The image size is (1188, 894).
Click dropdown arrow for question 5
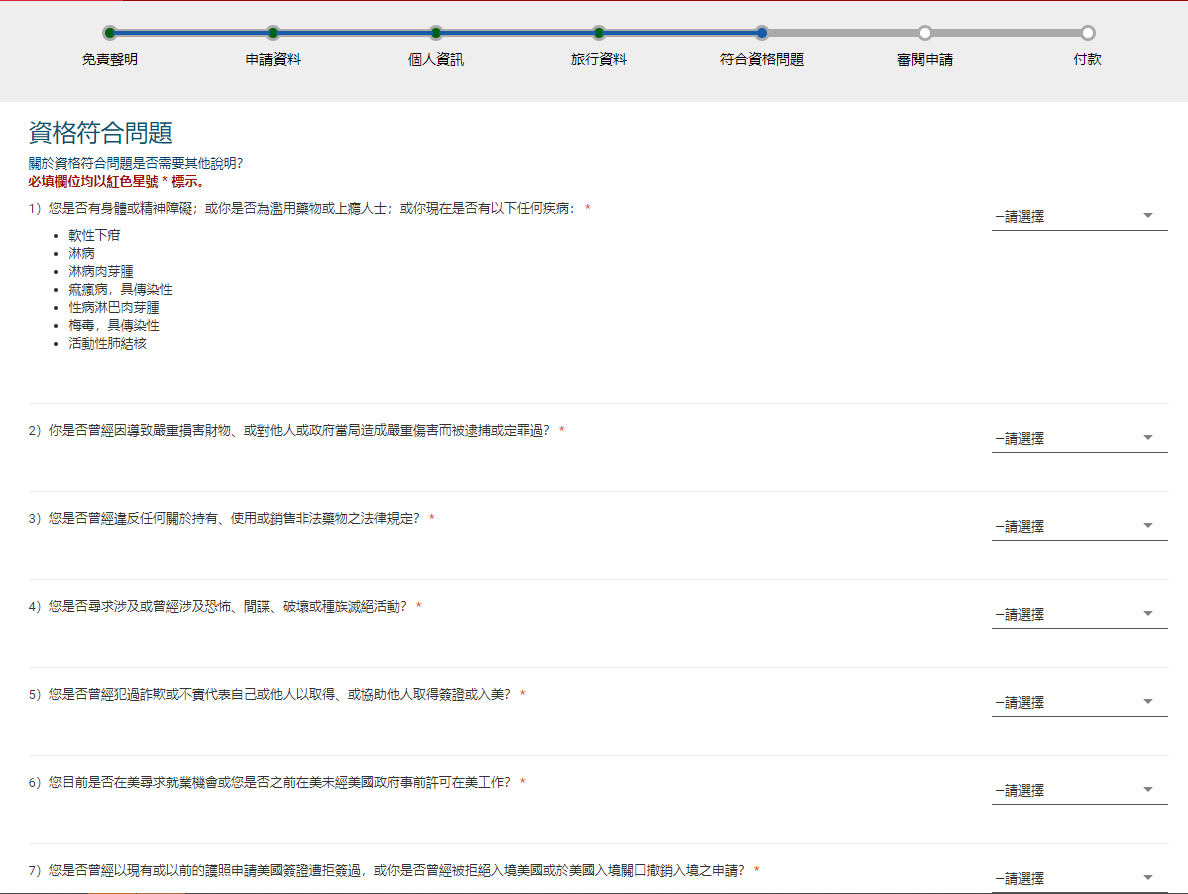(x=1147, y=702)
